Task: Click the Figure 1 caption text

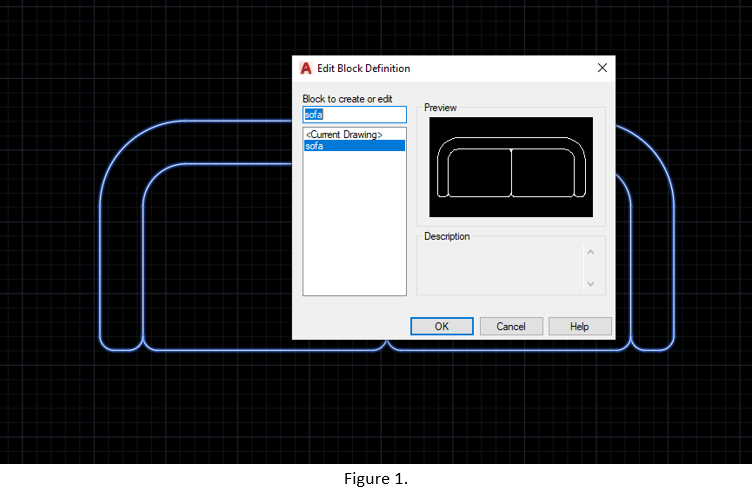Action: (x=376, y=479)
